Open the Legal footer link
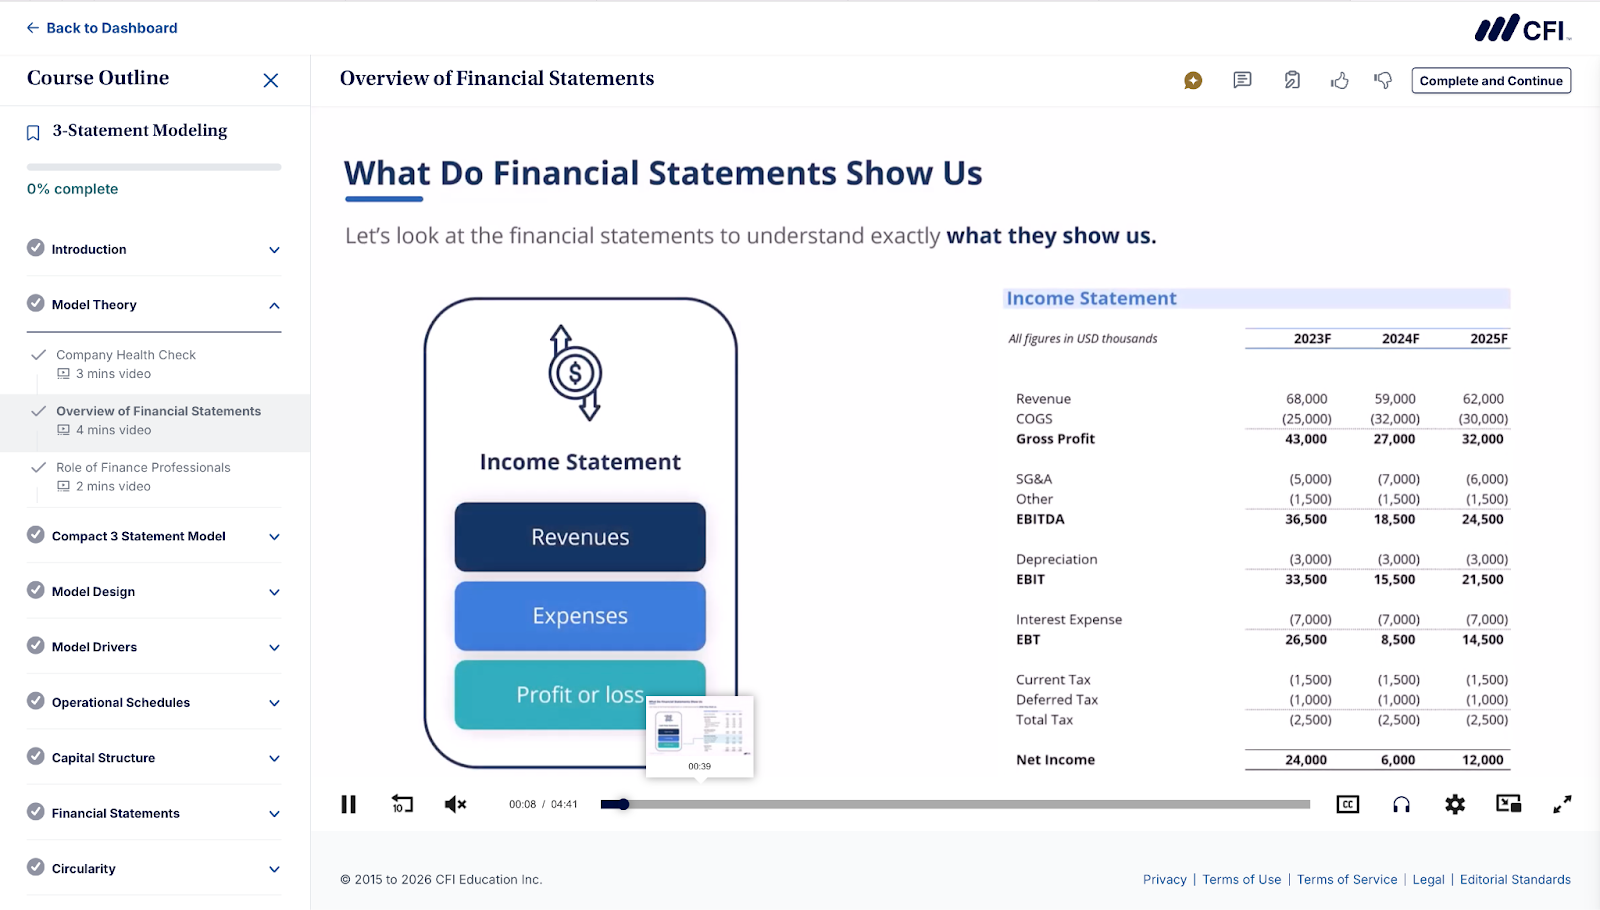 click(1429, 880)
